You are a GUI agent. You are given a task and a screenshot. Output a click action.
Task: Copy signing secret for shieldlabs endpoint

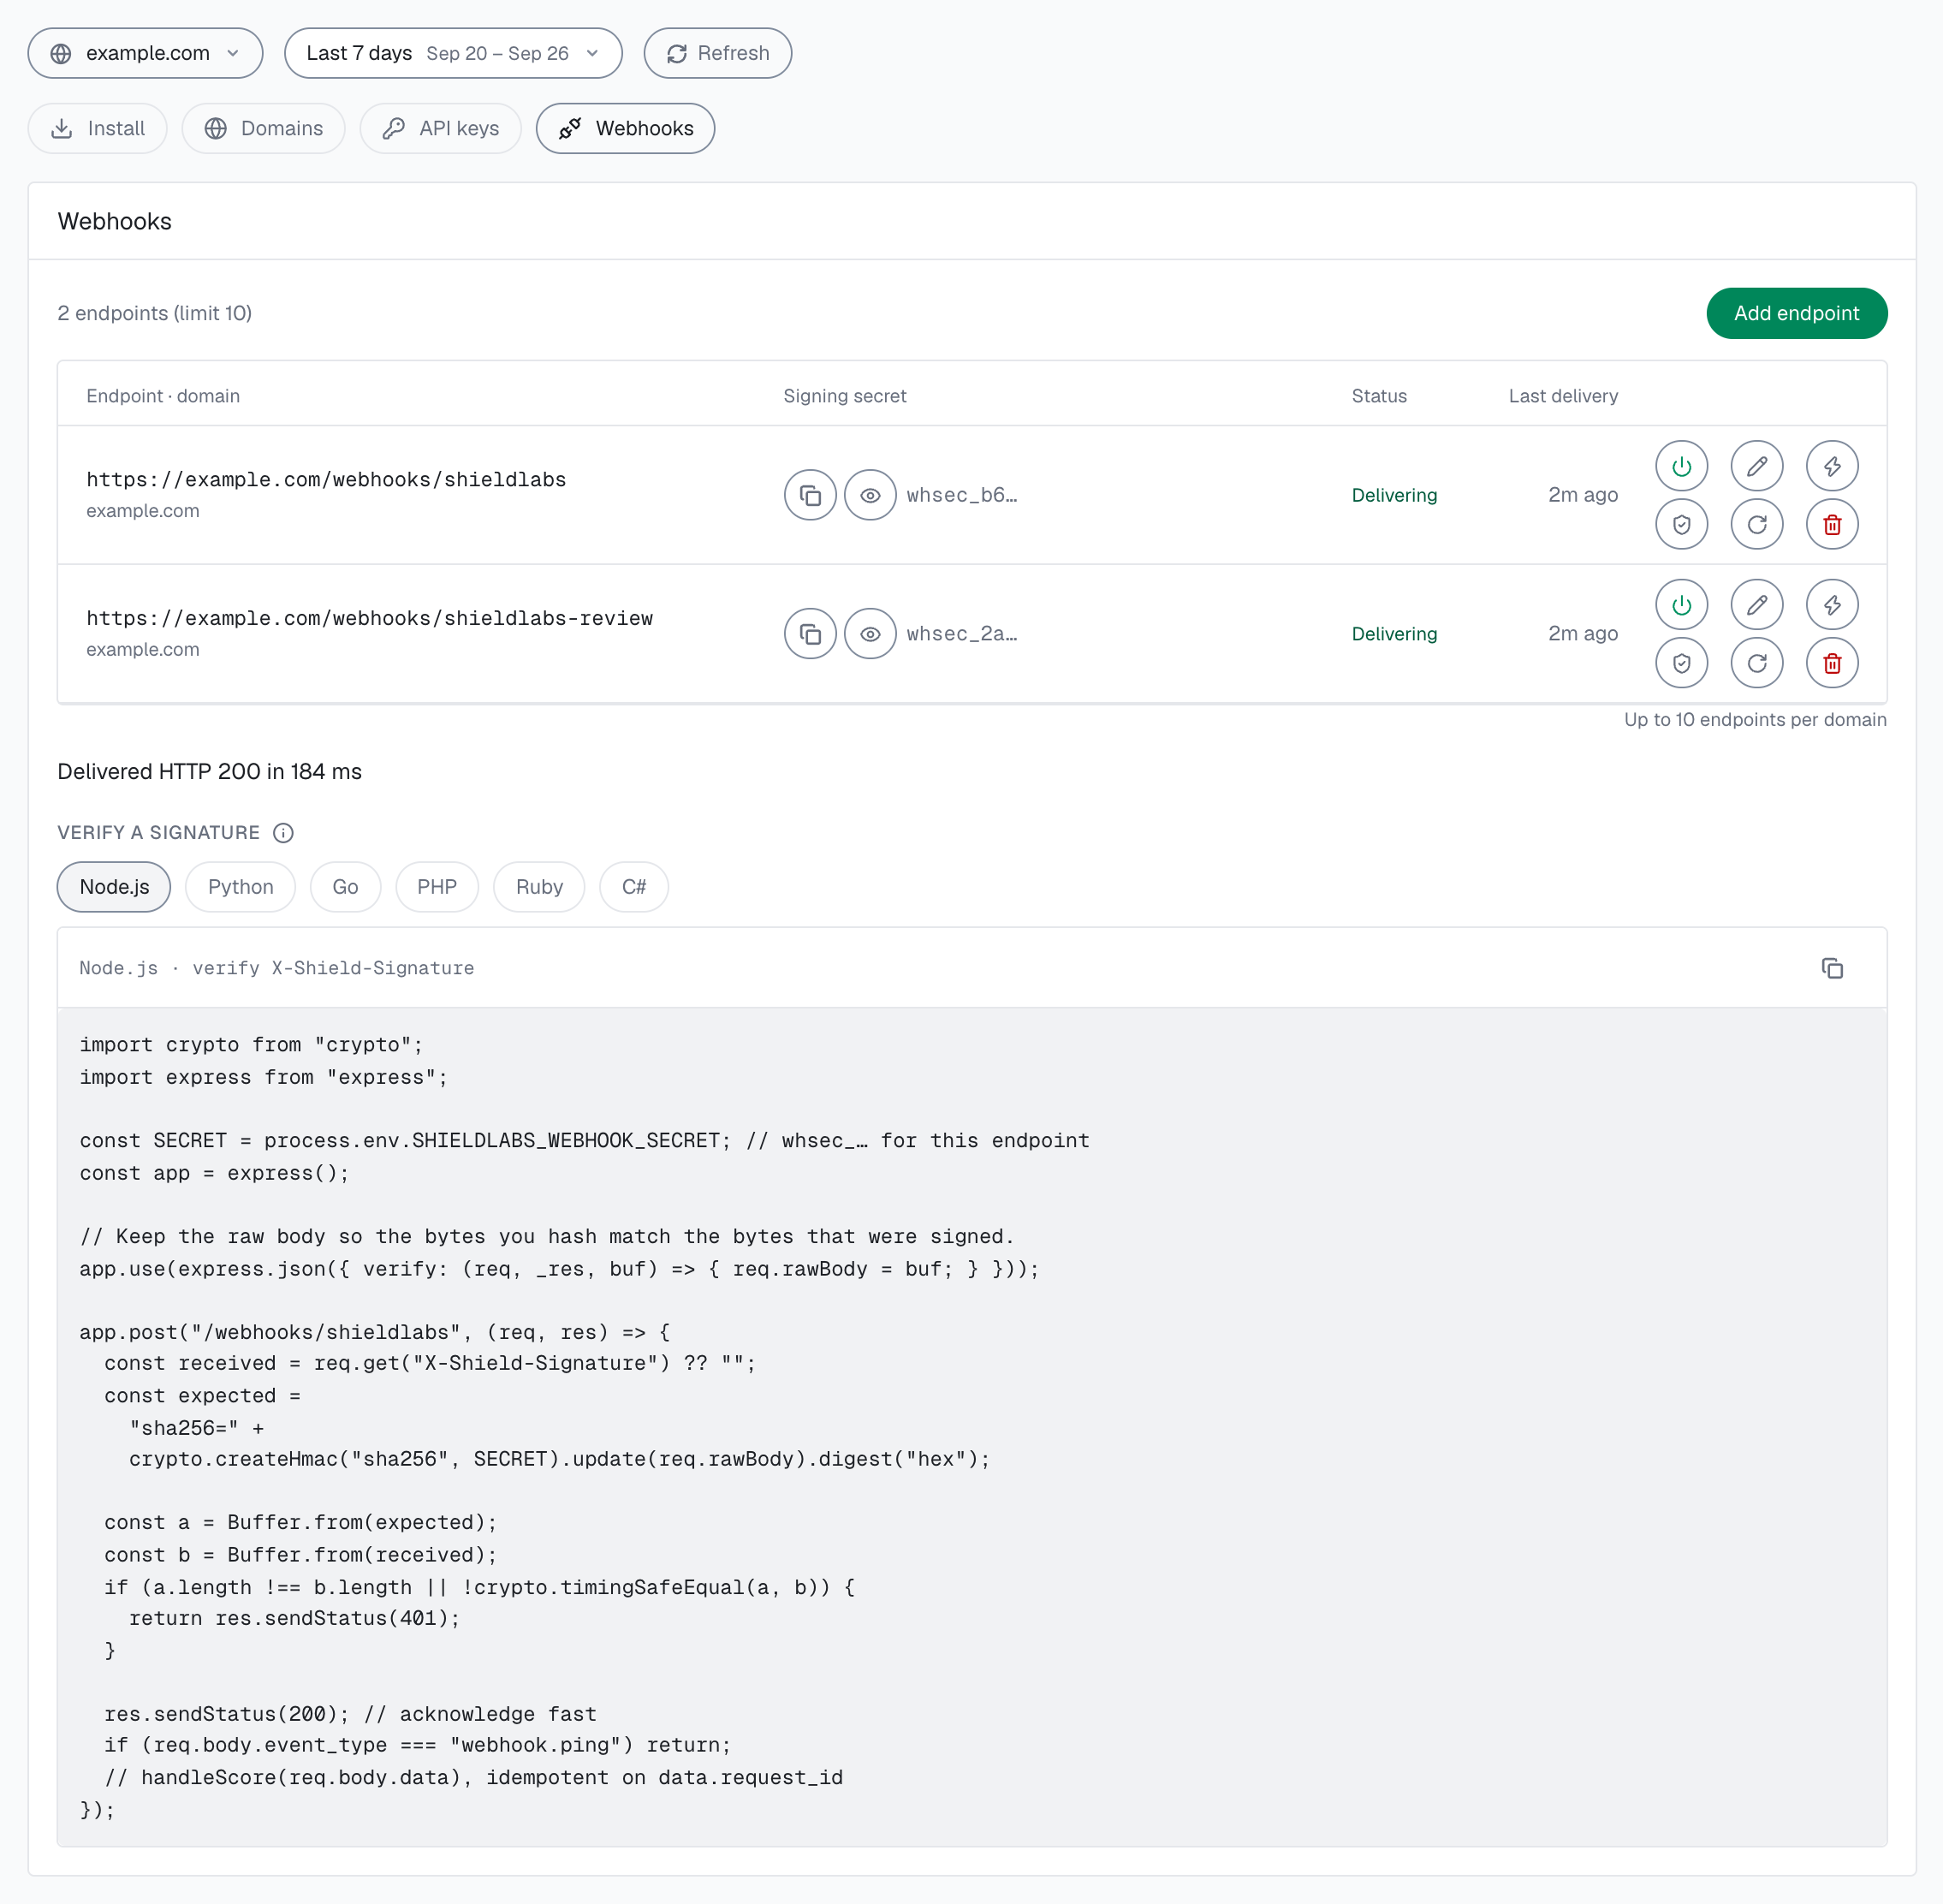coord(810,495)
